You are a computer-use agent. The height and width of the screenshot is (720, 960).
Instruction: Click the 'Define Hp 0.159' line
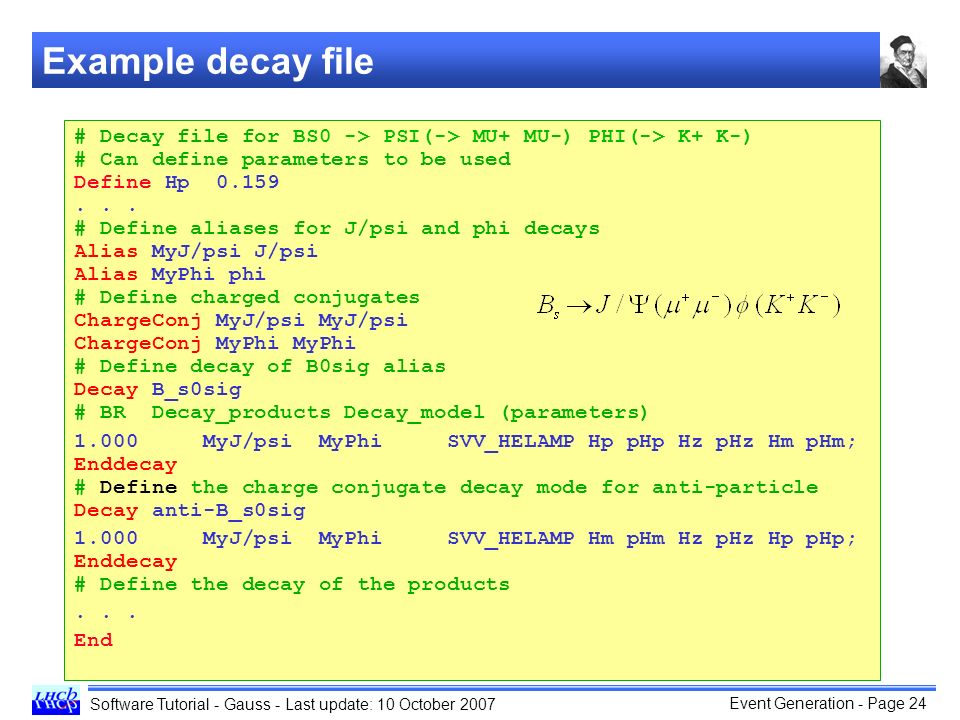(x=176, y=182)
